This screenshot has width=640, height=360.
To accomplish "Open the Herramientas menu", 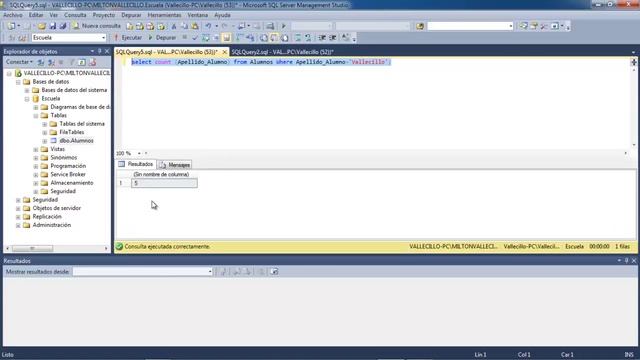I will (164, 15).
